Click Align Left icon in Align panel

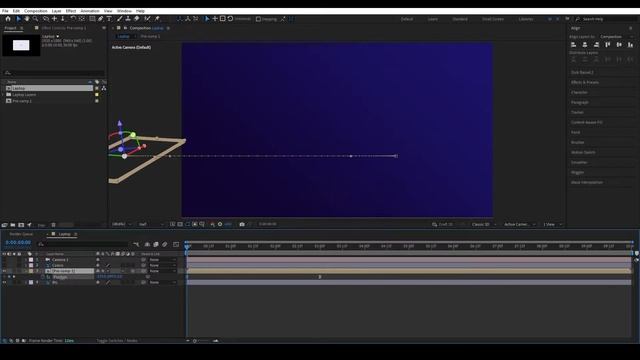click(x=573, y=44)
